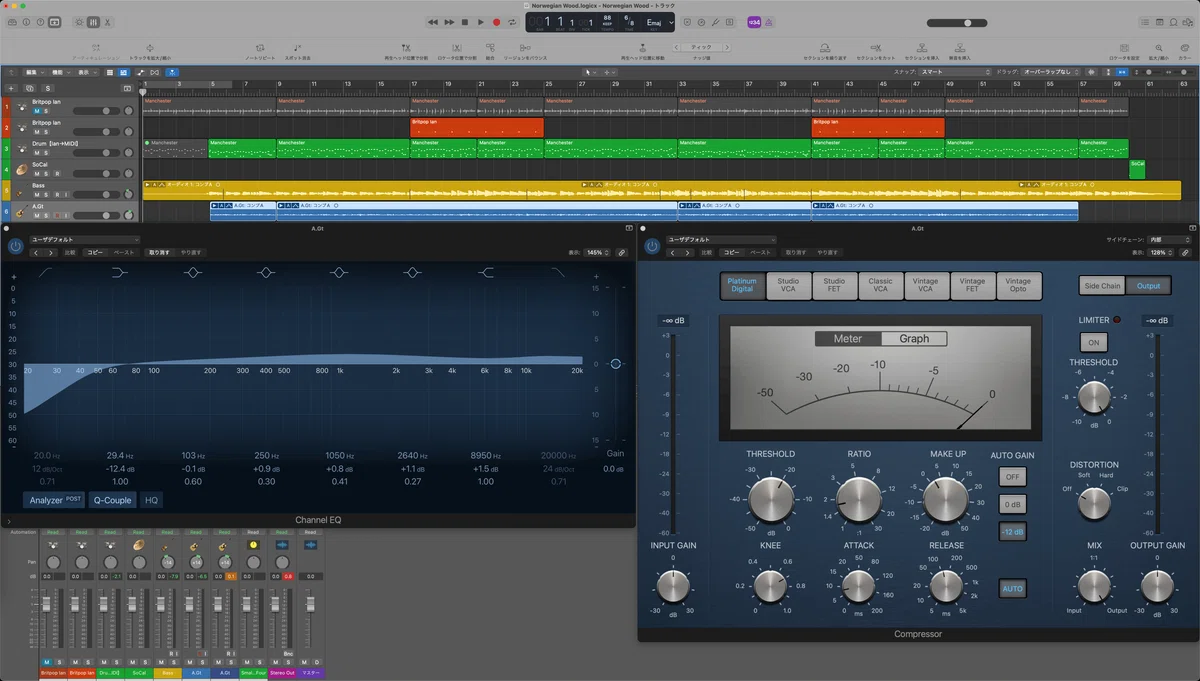The width and height of the screenshot is (1200, 681).
Task: Select Platinum Digital compressor model
Action: coord(742,286)
